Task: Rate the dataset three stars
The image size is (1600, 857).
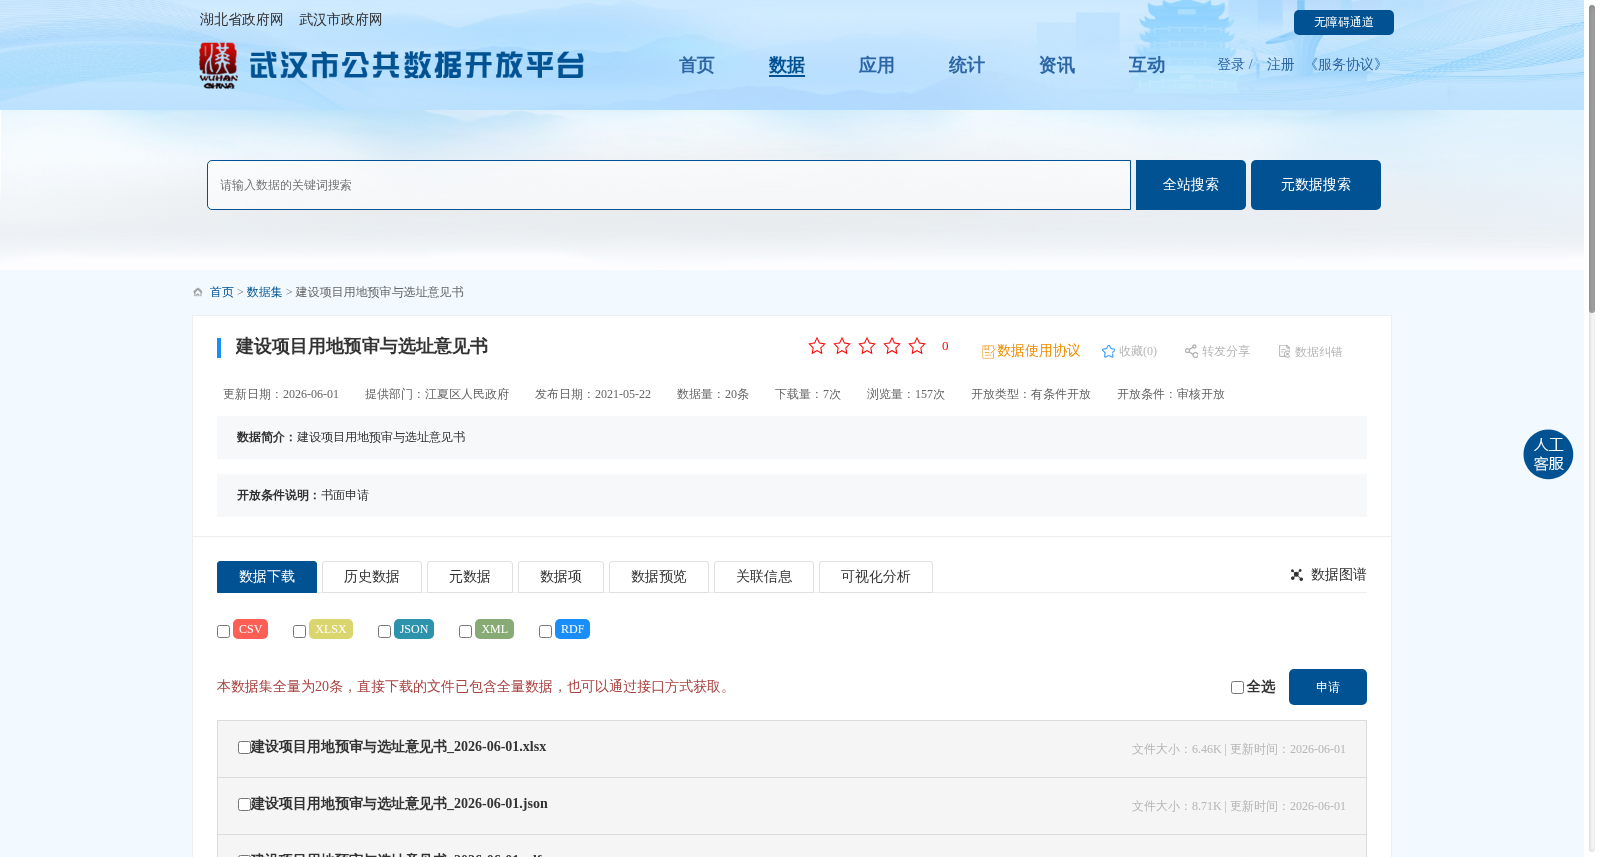Action: click(867, 346)
